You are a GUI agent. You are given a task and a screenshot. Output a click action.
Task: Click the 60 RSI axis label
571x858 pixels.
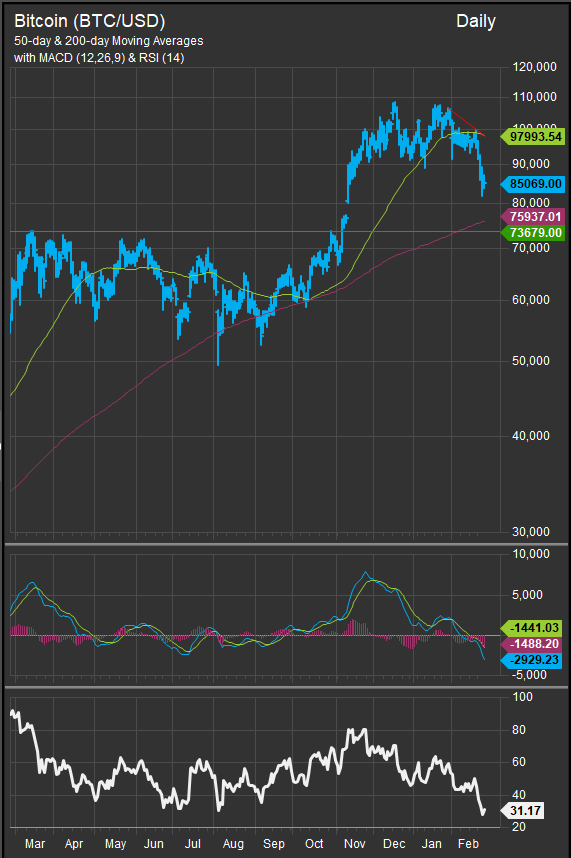tap(519, 762)
